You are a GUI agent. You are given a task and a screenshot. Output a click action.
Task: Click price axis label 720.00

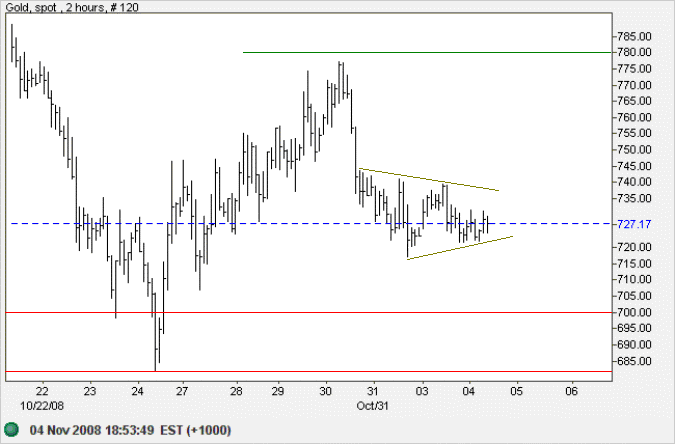[x=634, y=247]
